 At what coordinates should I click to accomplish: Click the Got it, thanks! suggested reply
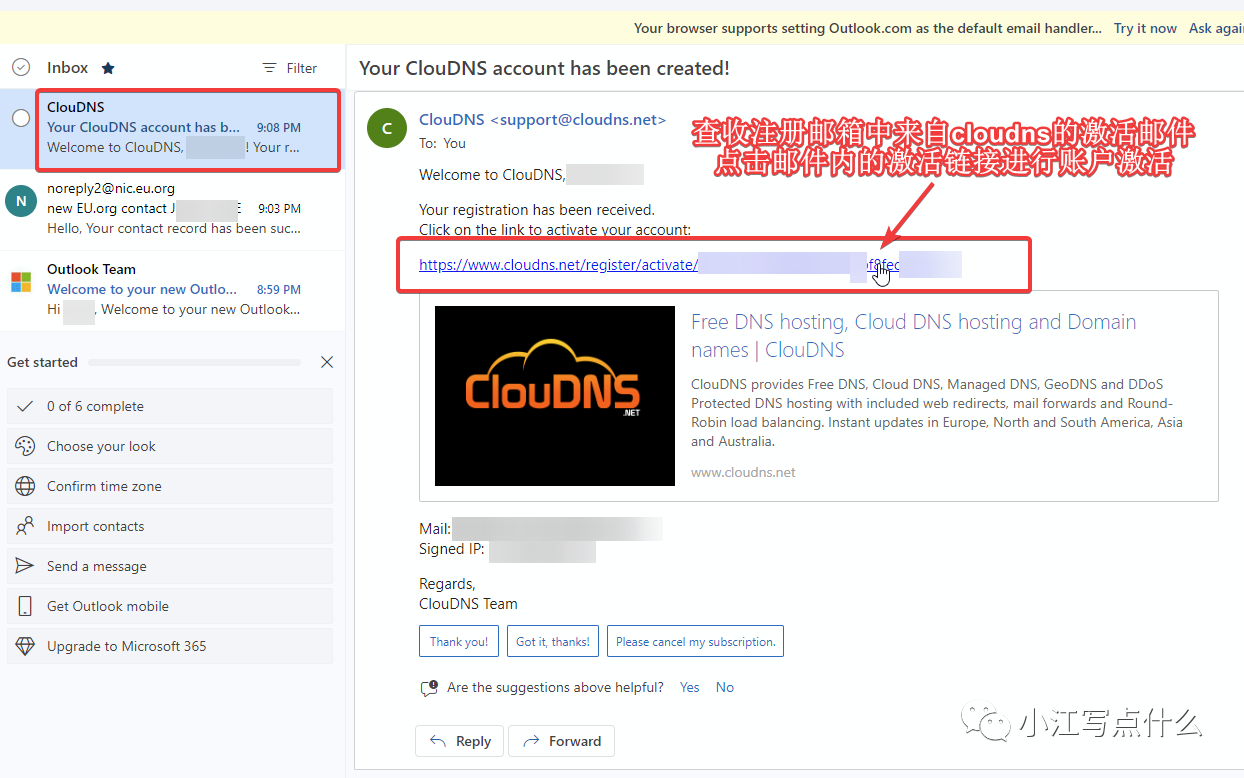click(553, 642)
